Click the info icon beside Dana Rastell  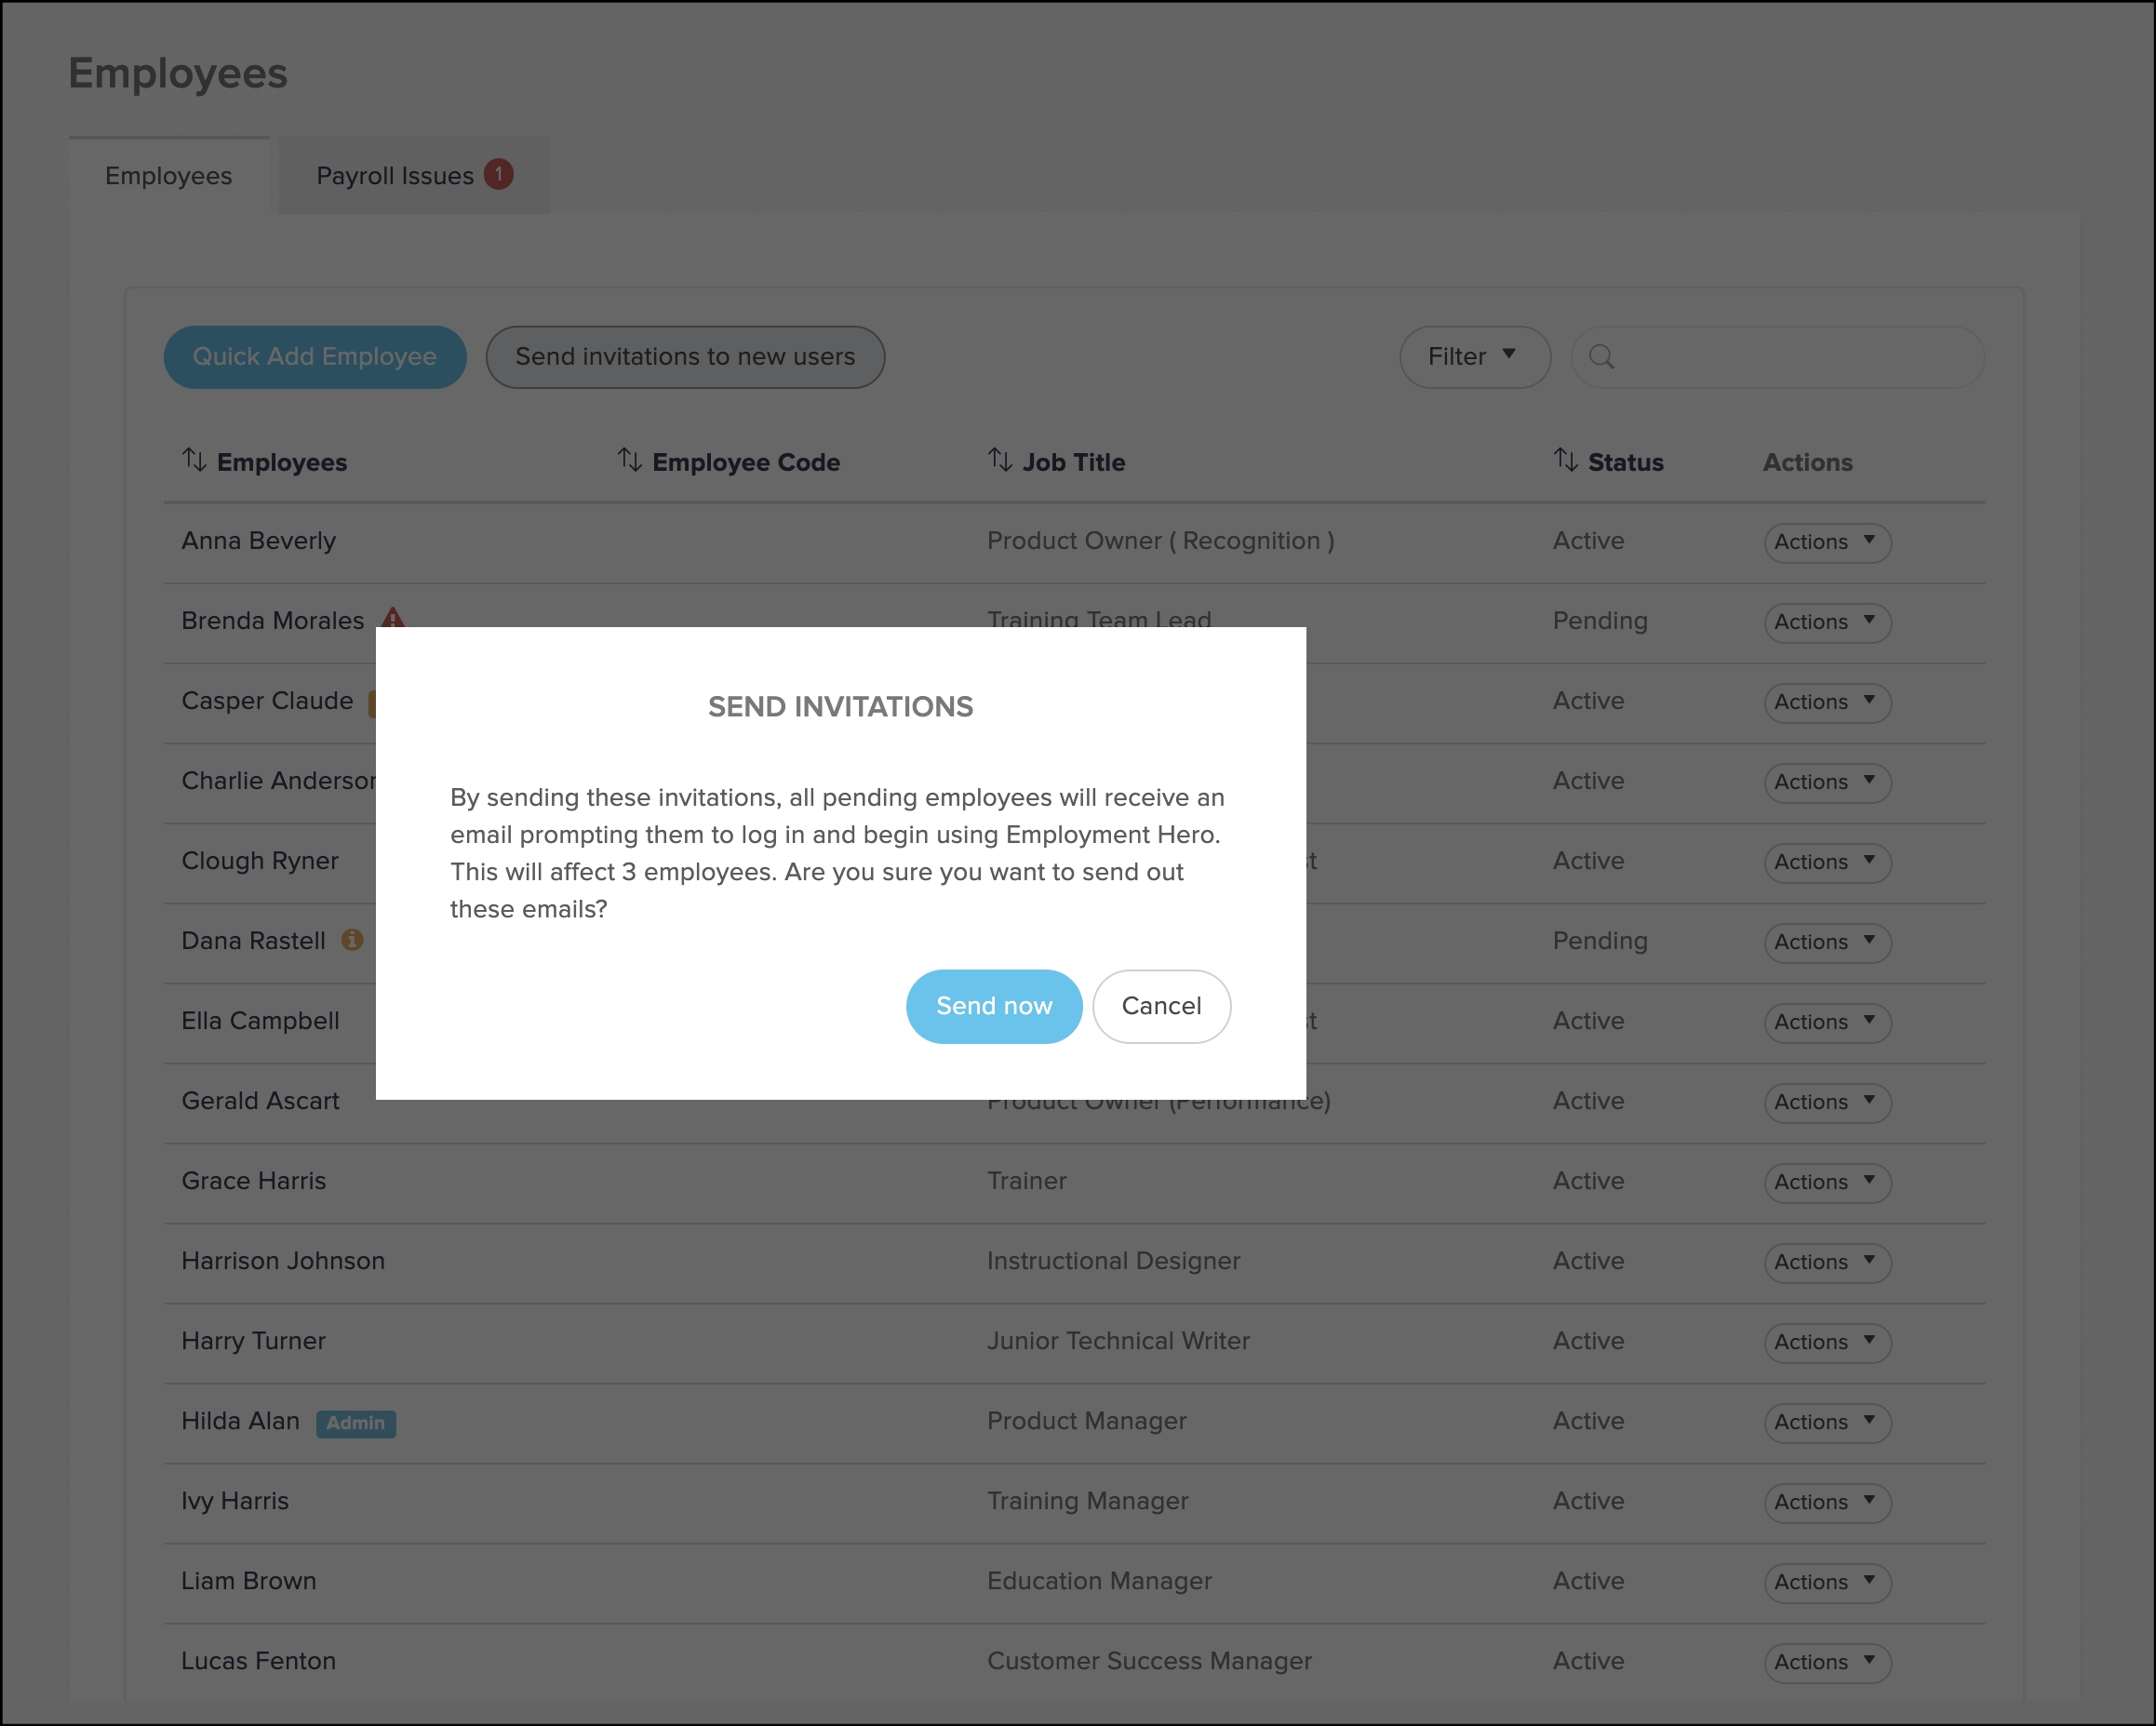point(352,940)
